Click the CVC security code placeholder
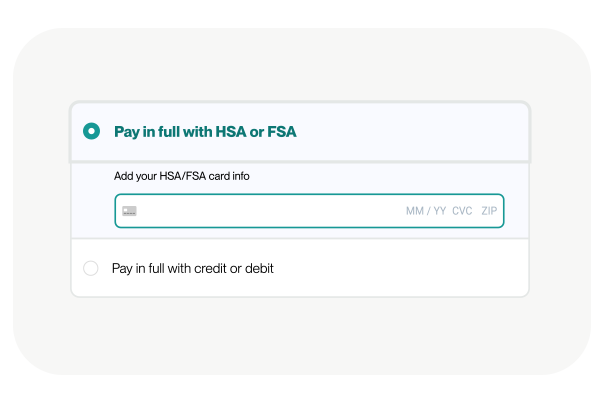Screen dimensions: 600x400 tap(462, 211)
